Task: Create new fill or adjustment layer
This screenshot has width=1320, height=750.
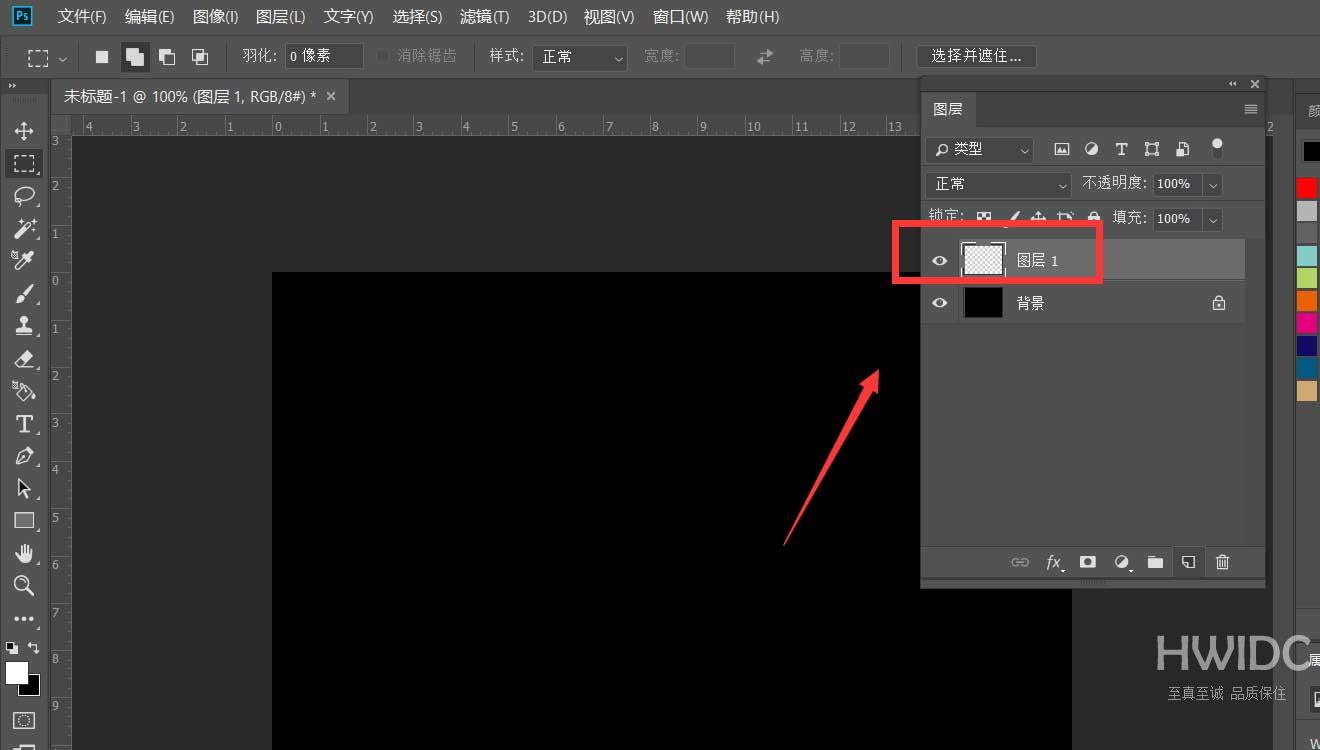Action: (x=1122, y=562)
